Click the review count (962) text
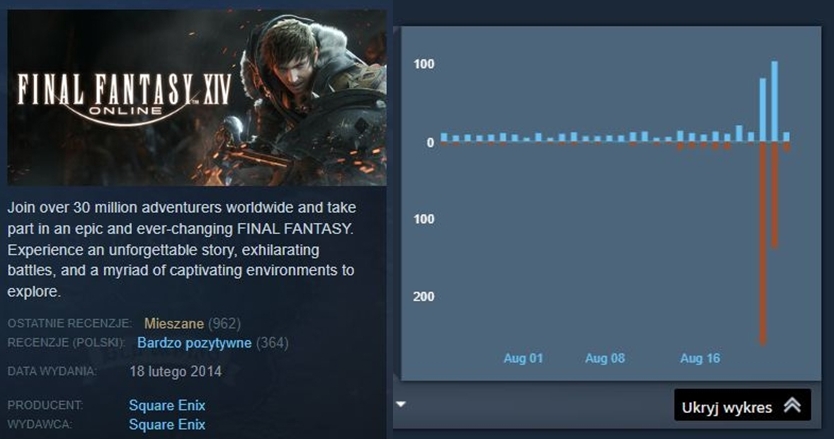The image size is (834, 439). point(224,324)
